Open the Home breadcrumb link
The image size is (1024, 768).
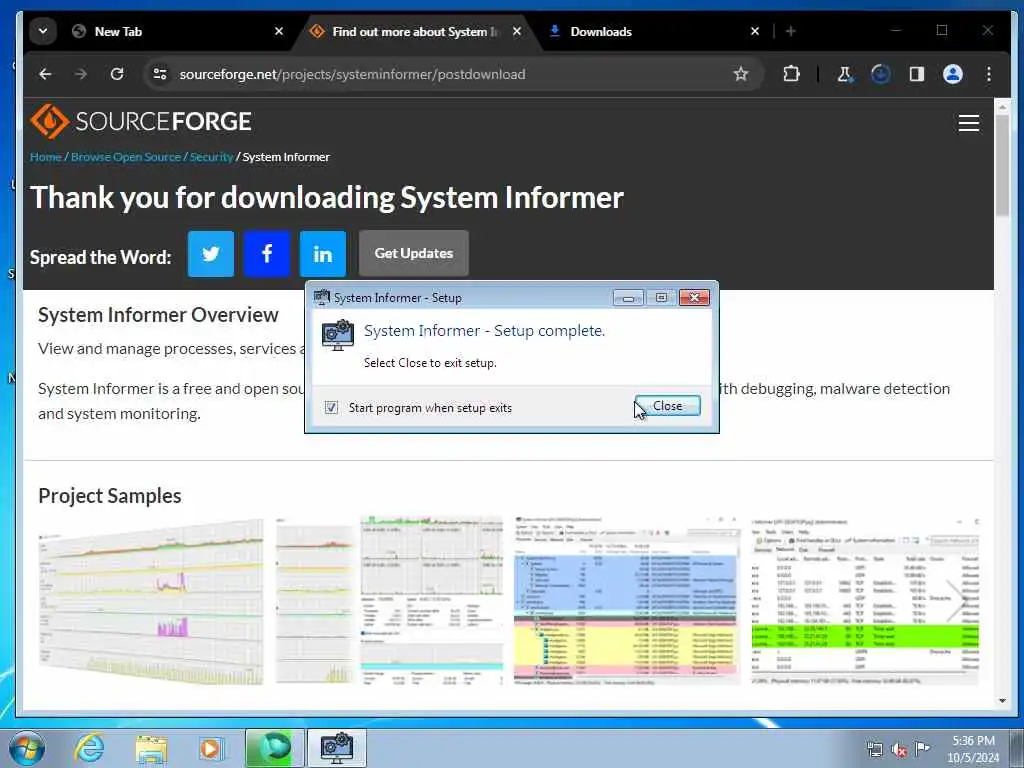pyautogui.click(x=46, y=157)
